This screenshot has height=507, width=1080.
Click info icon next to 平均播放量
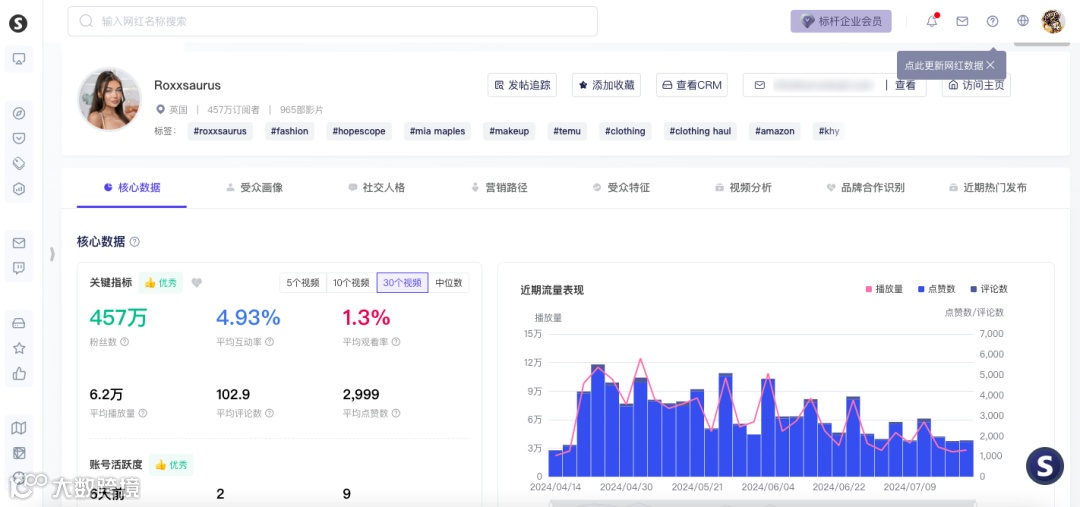click(x=143, y=413)
